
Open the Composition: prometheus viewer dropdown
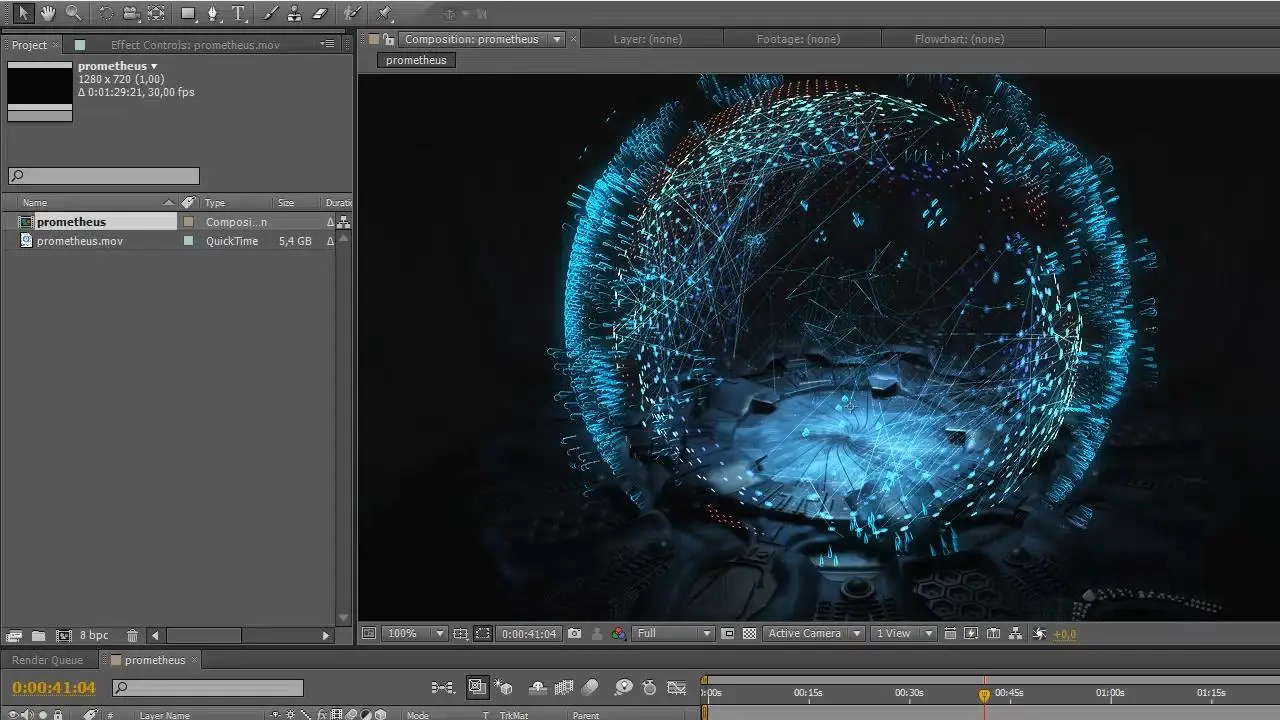557,39
